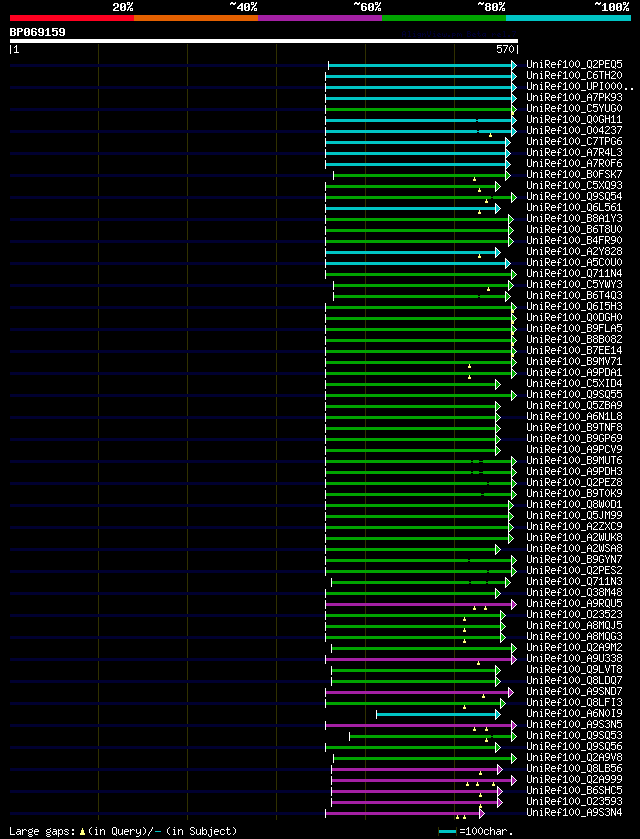Image resolution: width=640 pixels, height=839 pixels.
Task: Go to entry UniRef100_A9RQU5
Action: 574,603
